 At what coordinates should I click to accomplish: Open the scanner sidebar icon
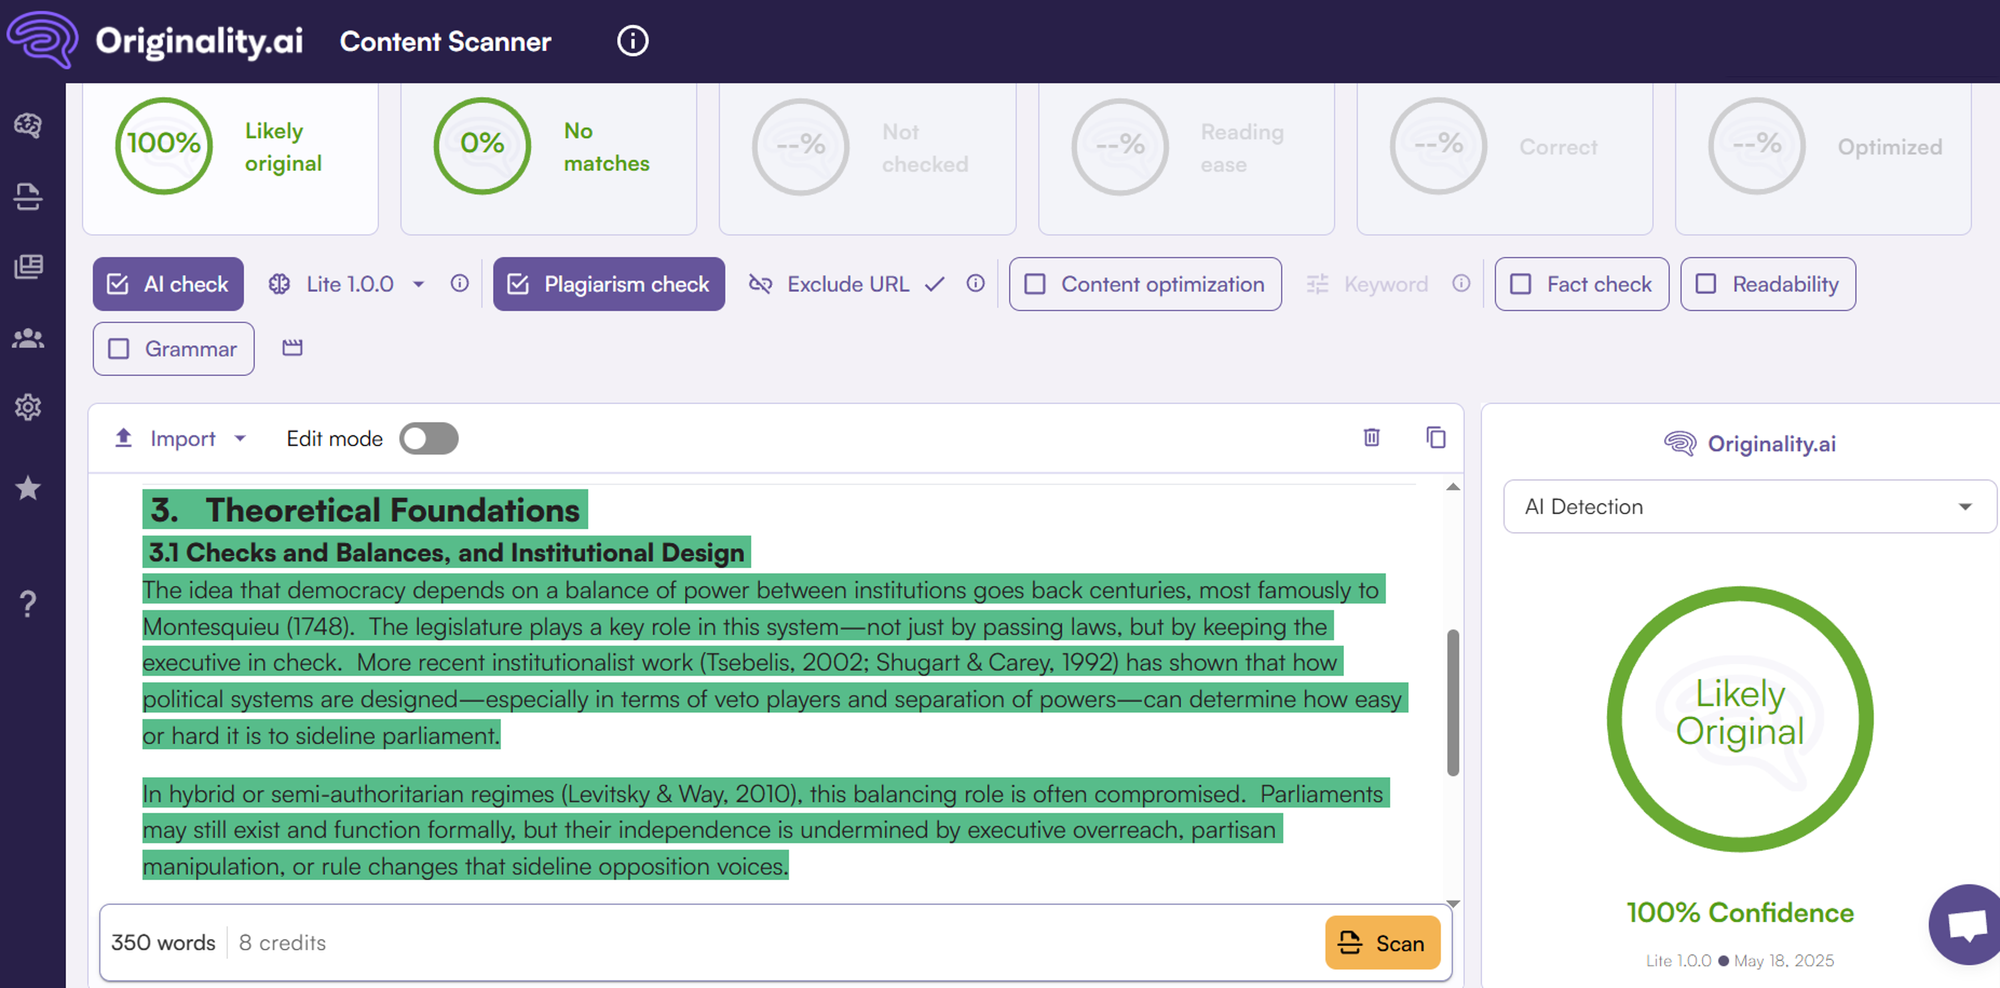point(28,196)
